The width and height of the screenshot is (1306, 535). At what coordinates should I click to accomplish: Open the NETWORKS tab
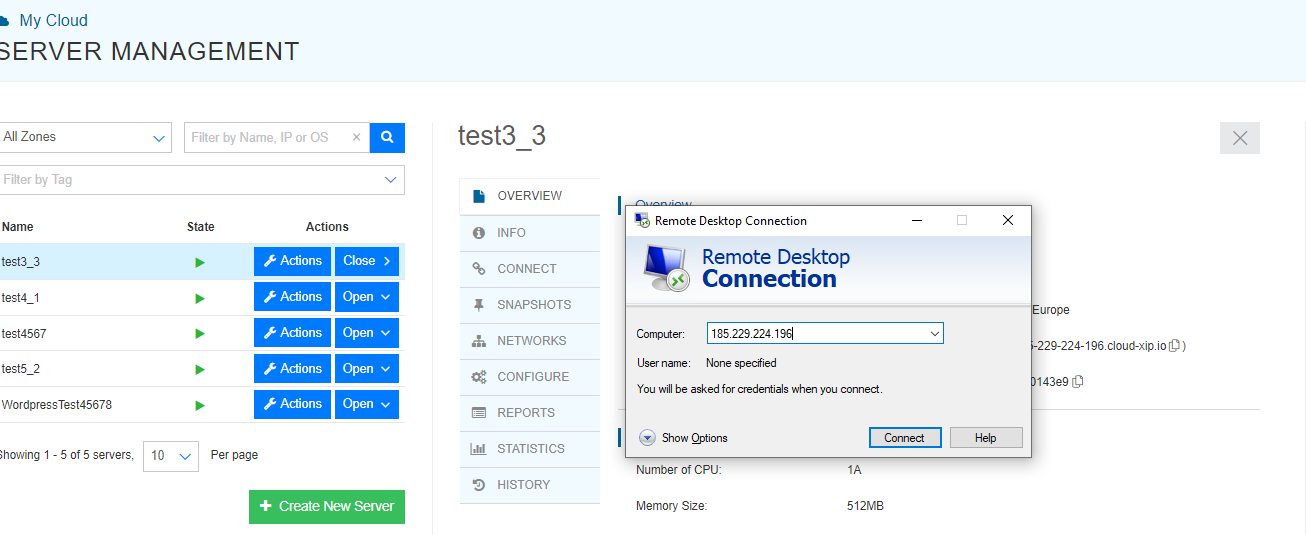(x=530, y=341)
